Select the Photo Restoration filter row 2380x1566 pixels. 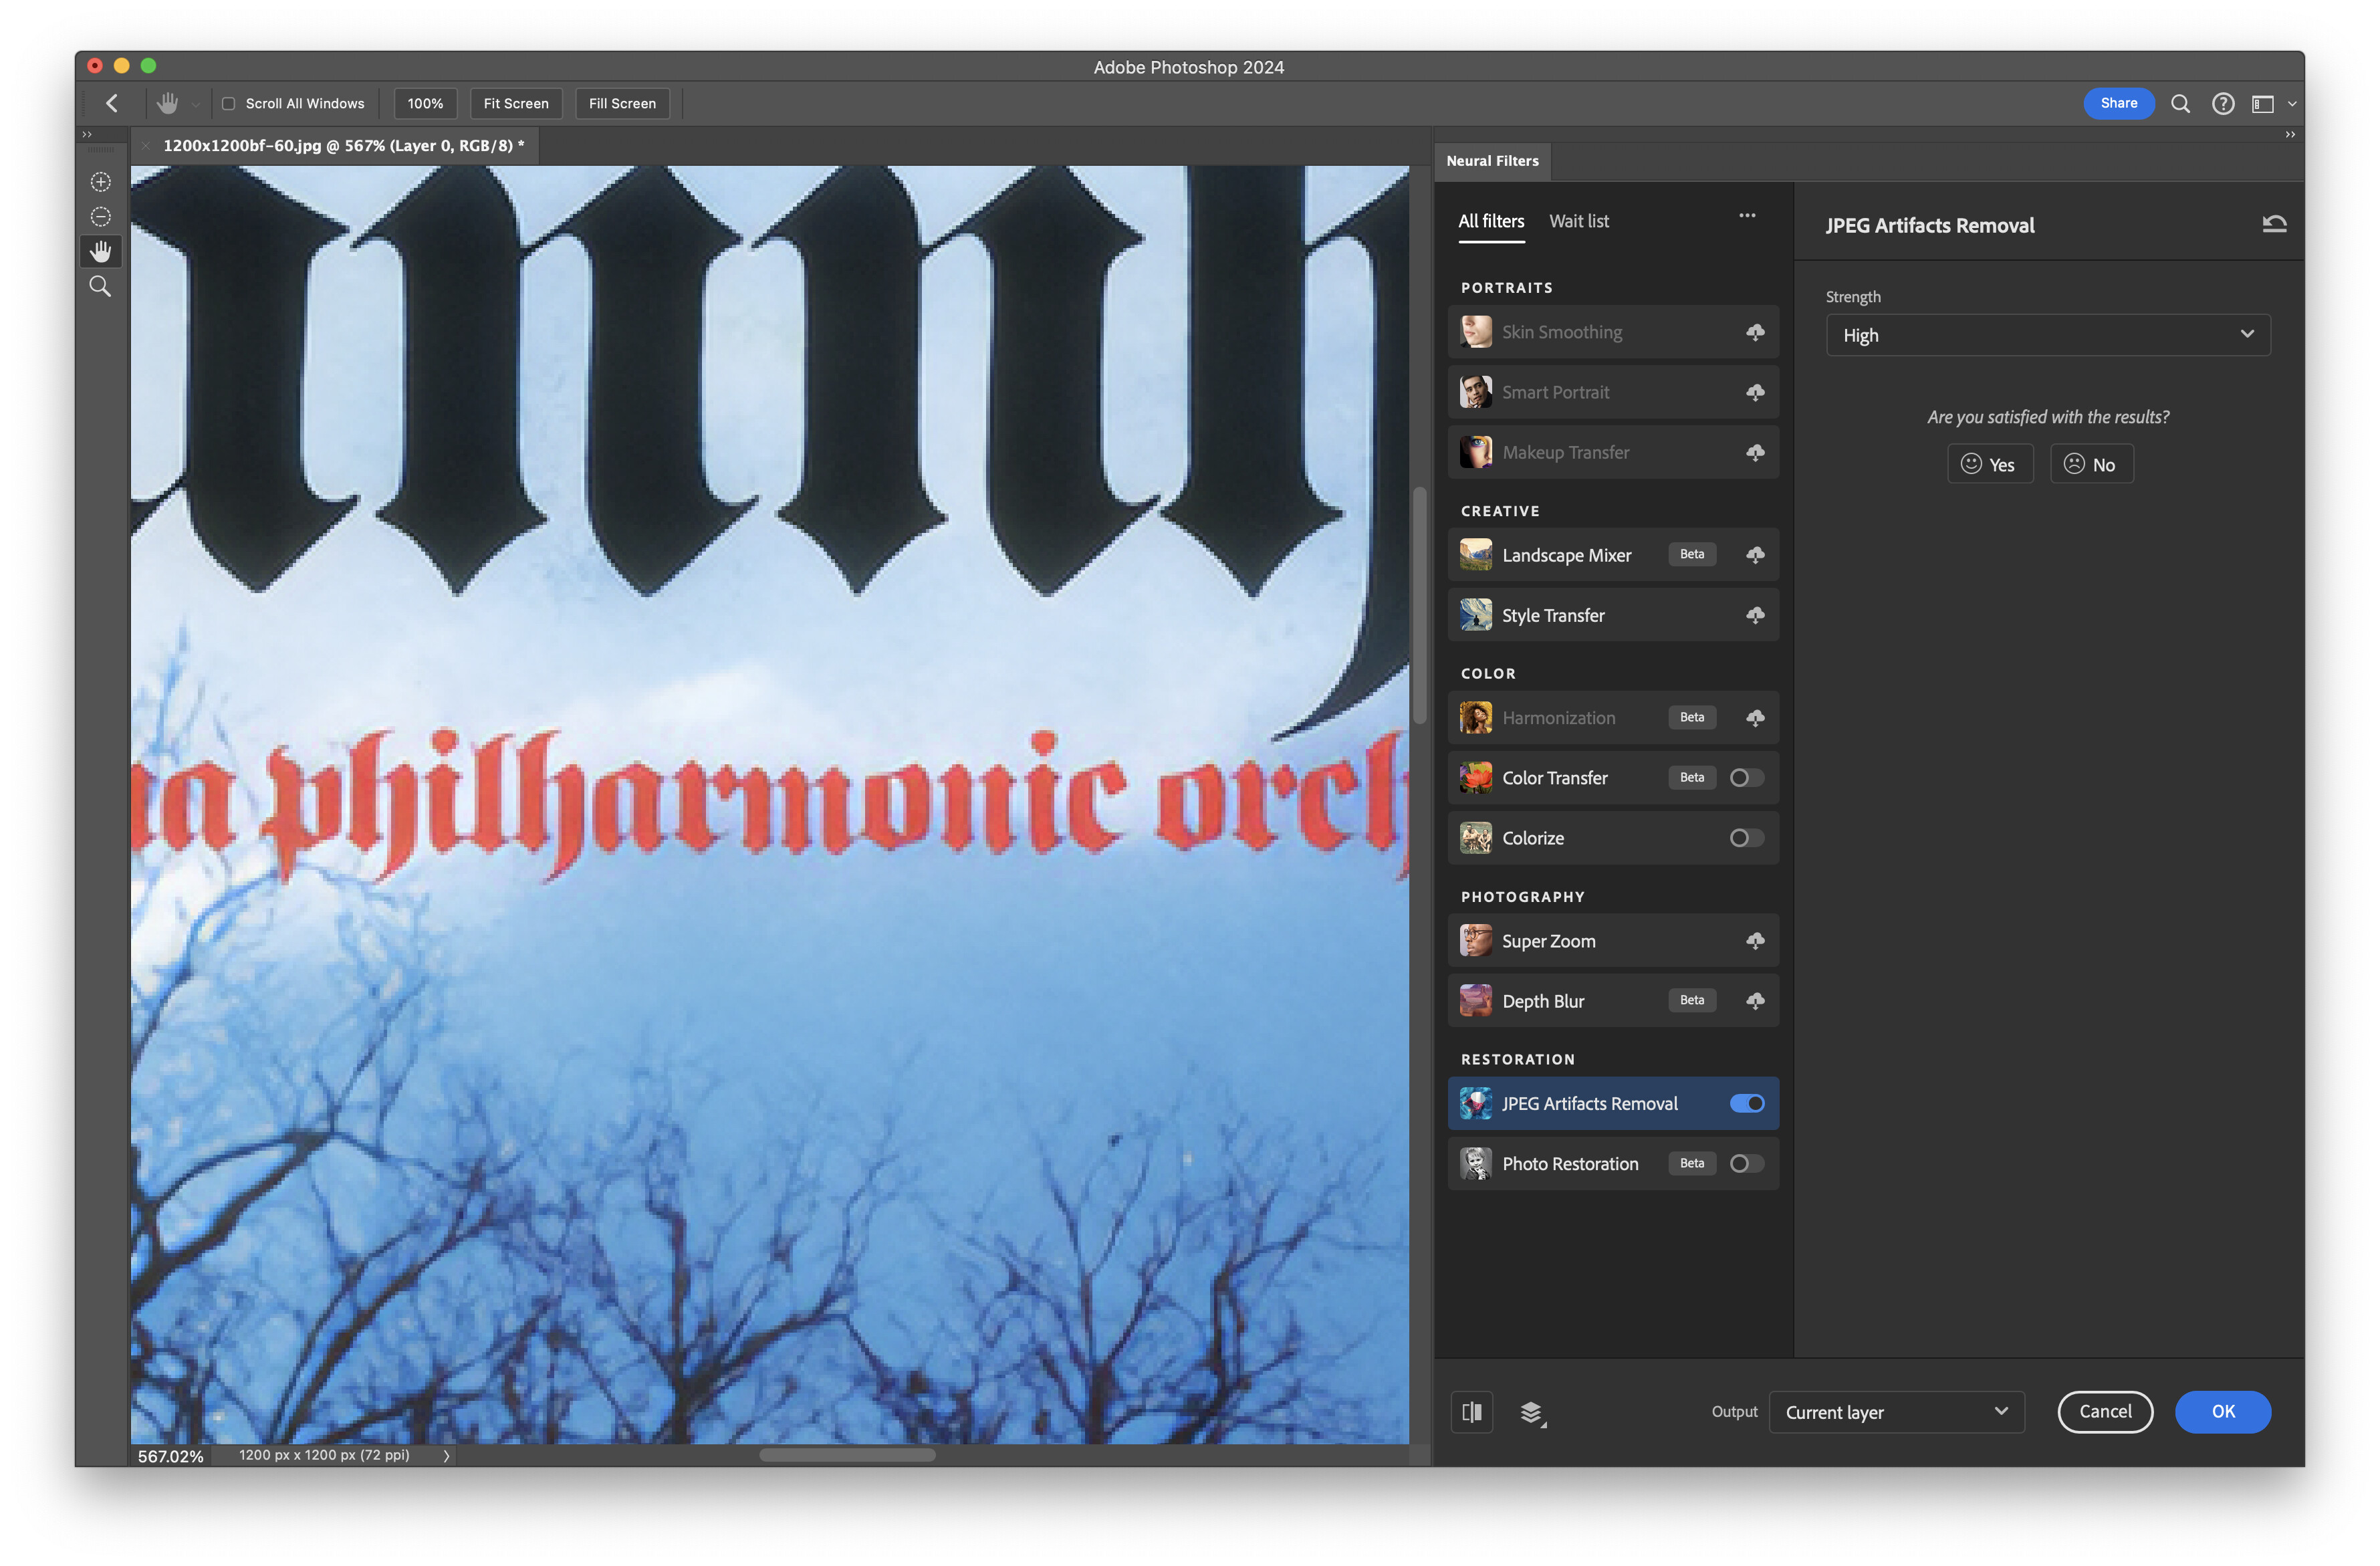click(1612, 1163)
